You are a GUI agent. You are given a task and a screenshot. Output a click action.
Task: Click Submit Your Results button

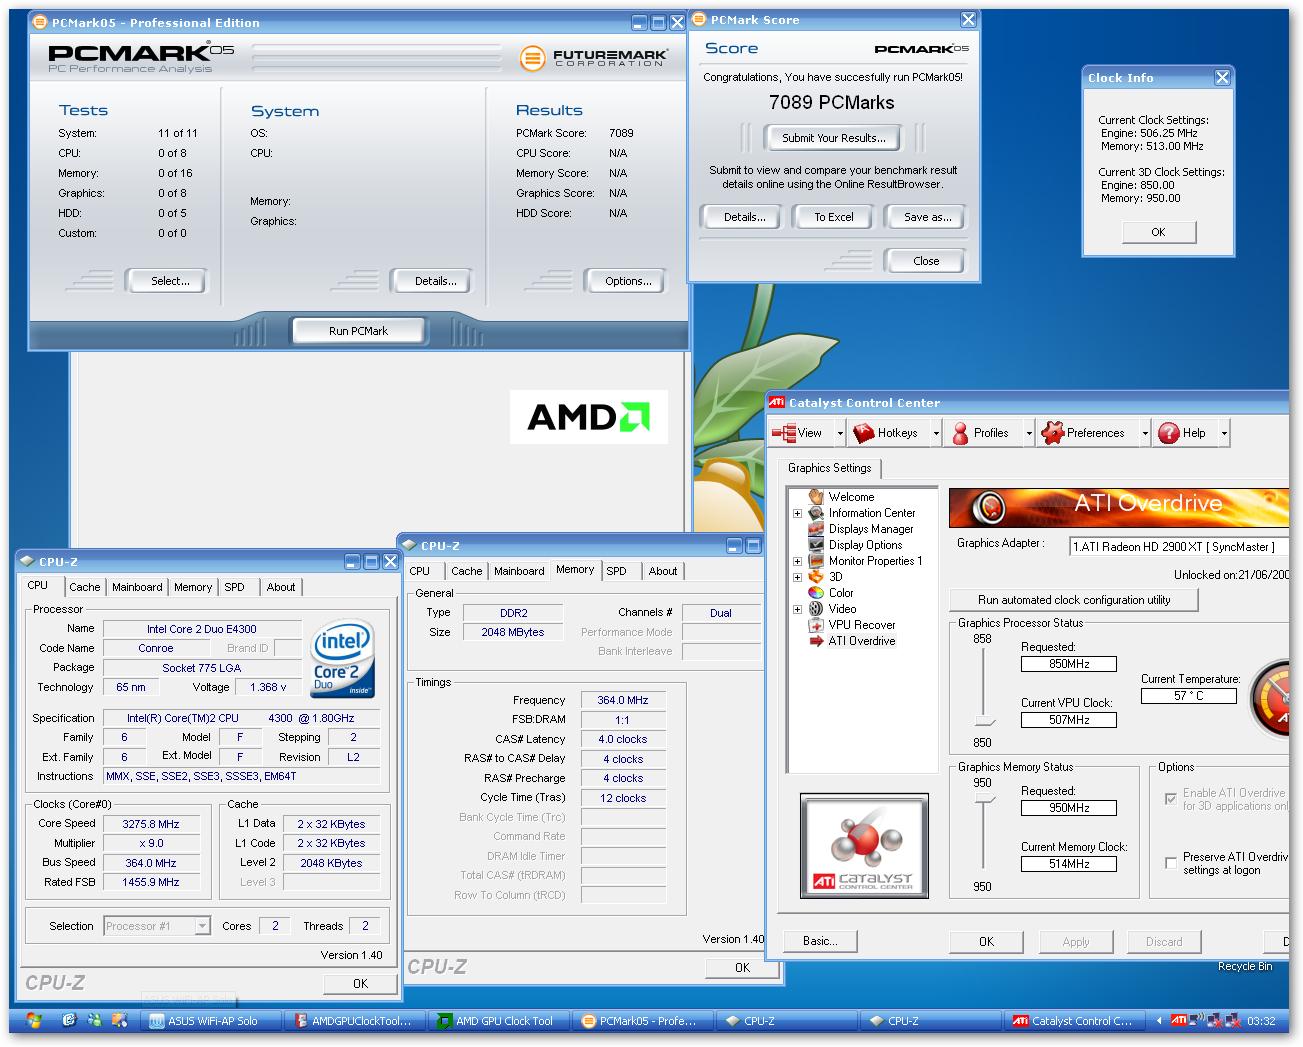833,138
